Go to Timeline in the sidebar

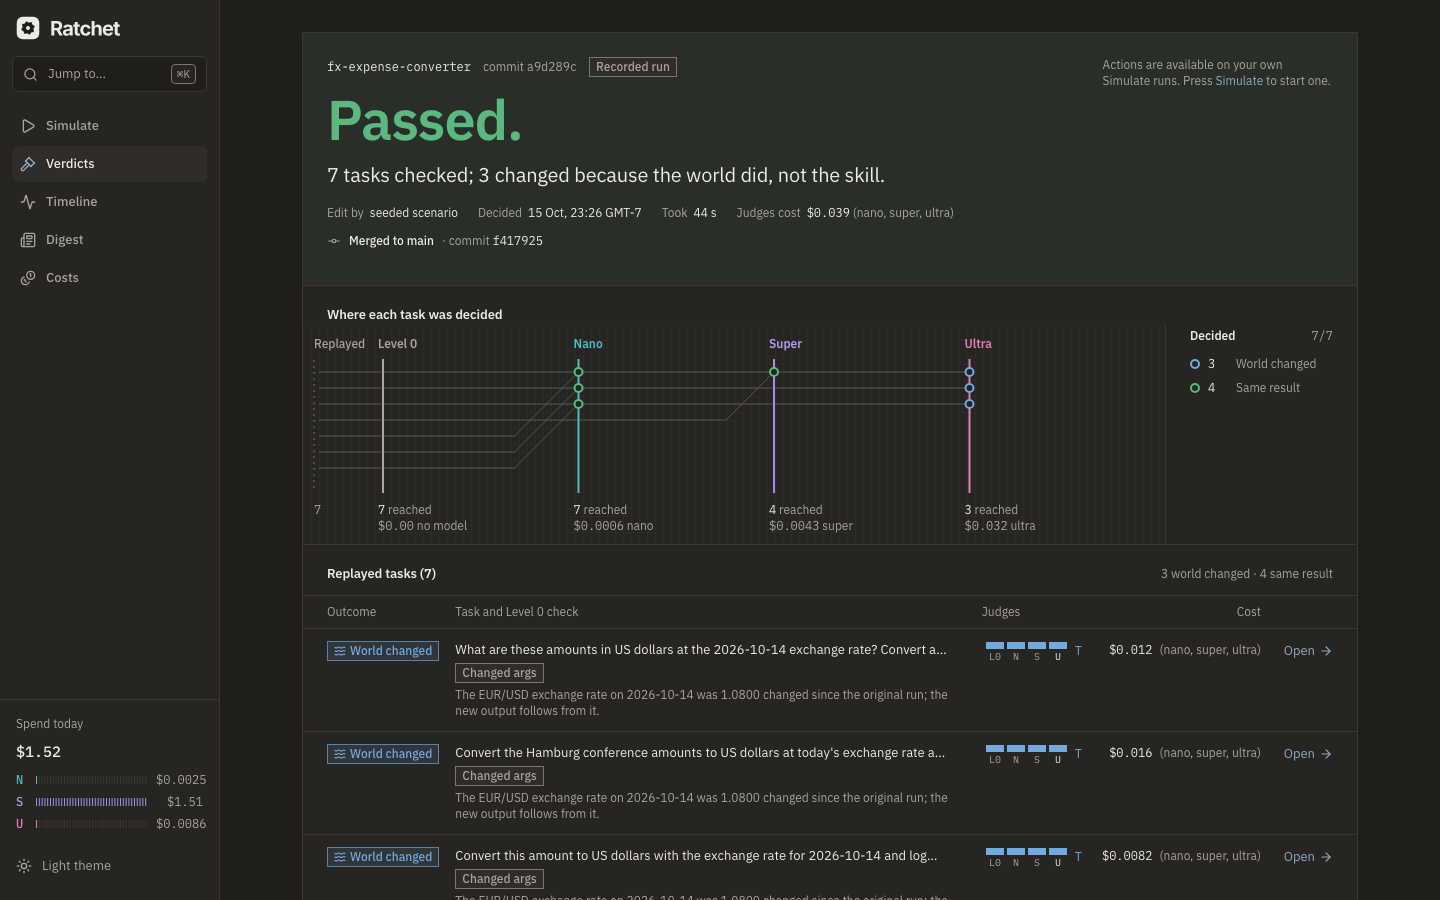point(109,202)
